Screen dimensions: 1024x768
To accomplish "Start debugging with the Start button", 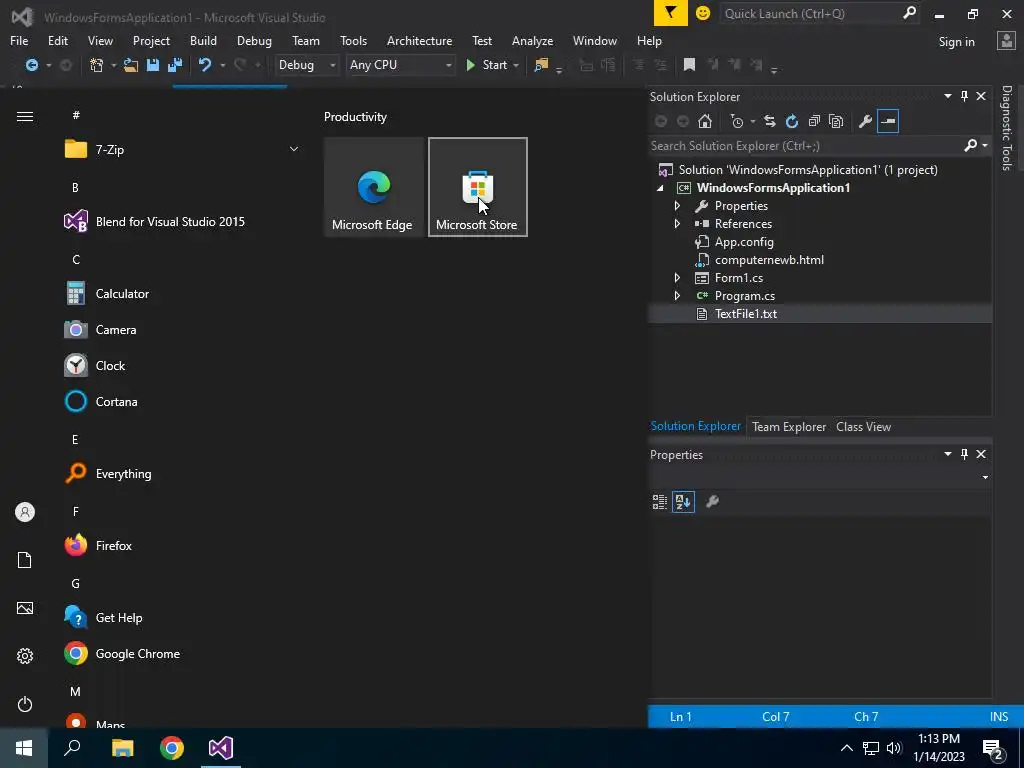I will (487, 65).
